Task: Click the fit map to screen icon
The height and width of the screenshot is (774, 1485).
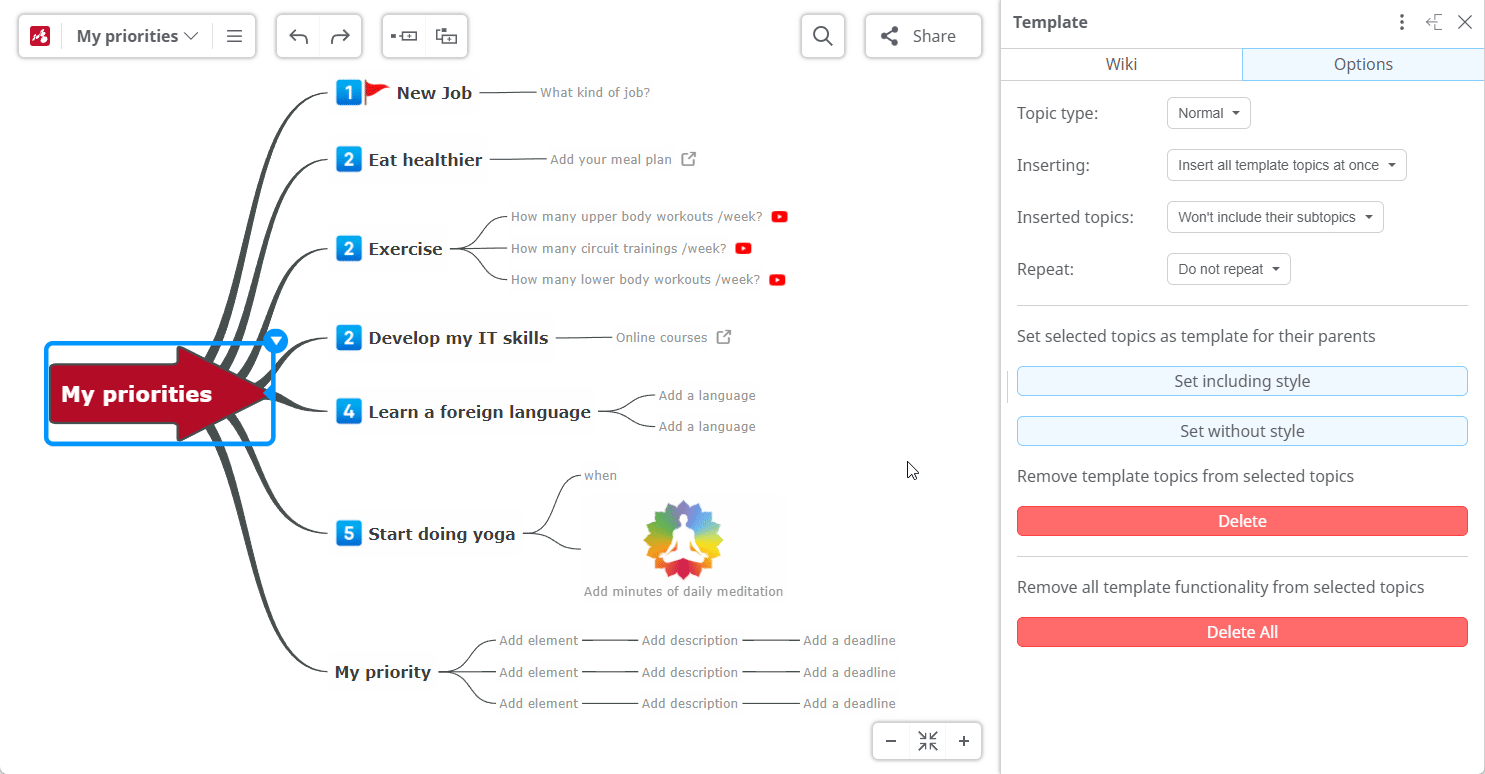Action: (928, 741)
